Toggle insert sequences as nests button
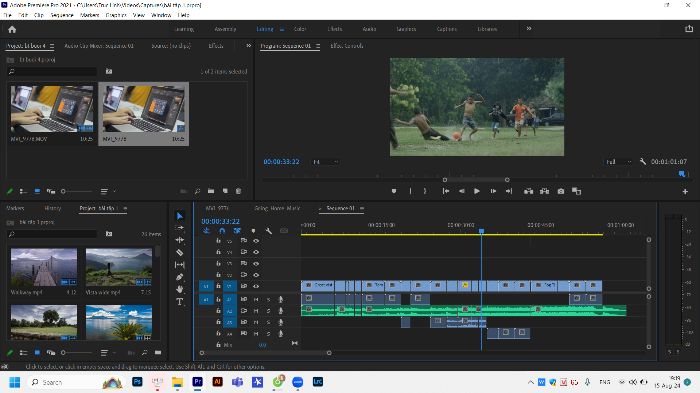Screen dimensions: 700x393 point(206,231)
